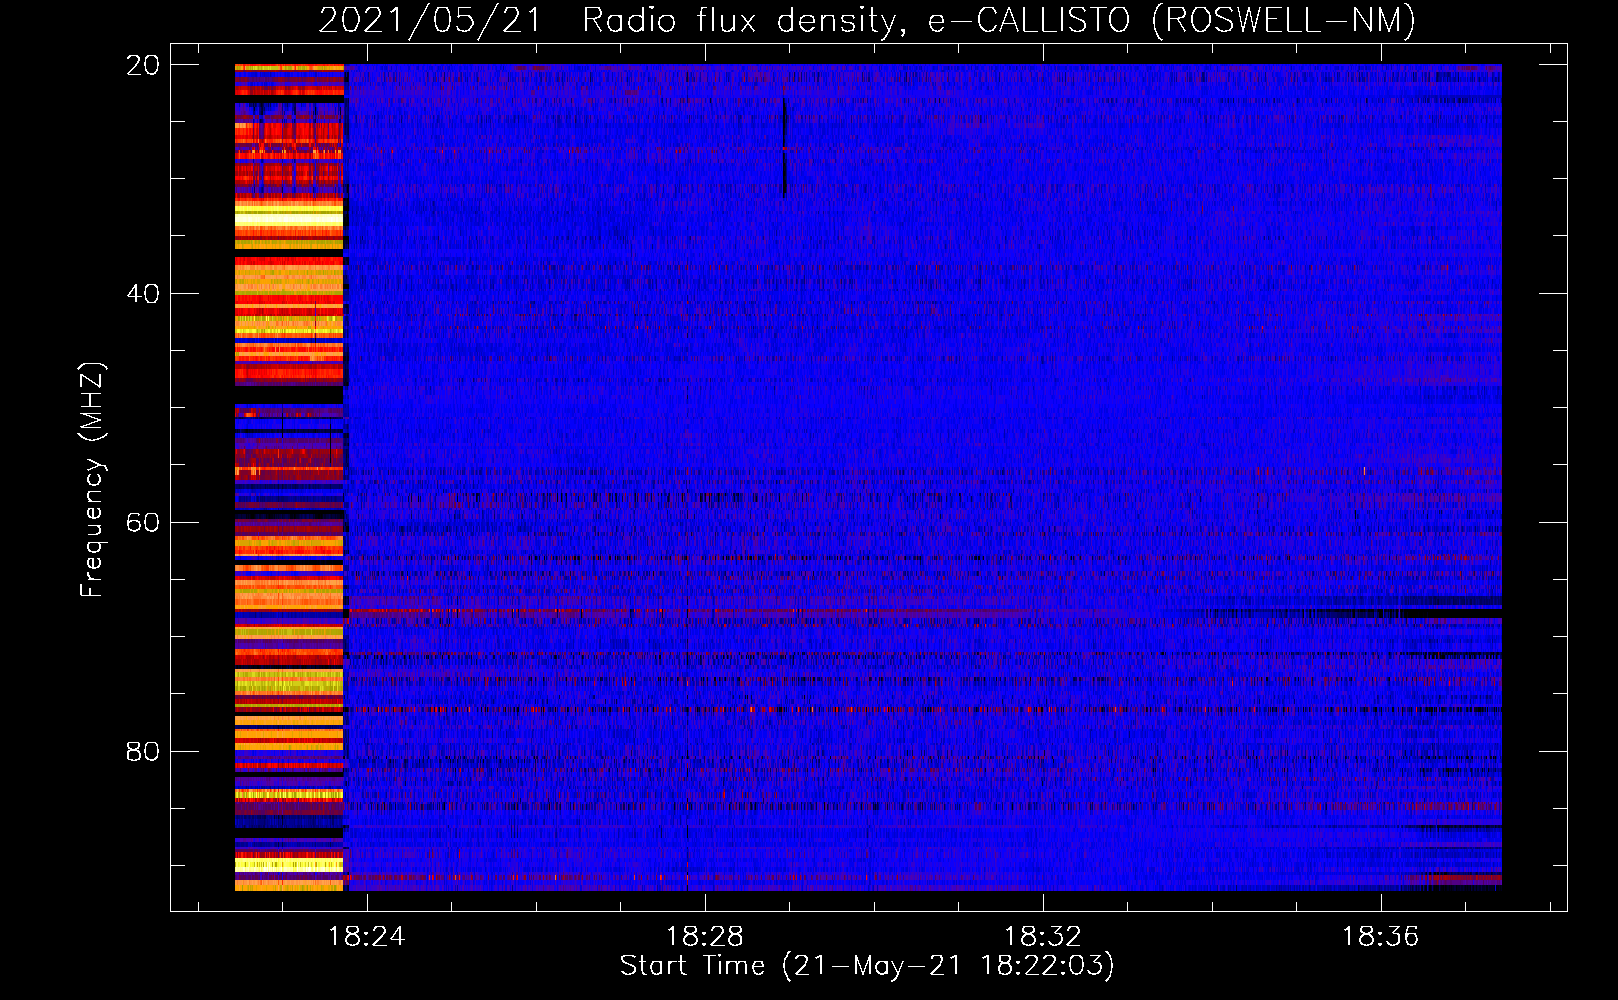This screenshot has width=1618, height=1000.
Task: Click the '20' frequency tick label
Action: pyautogui.click(x=142, y=65)
